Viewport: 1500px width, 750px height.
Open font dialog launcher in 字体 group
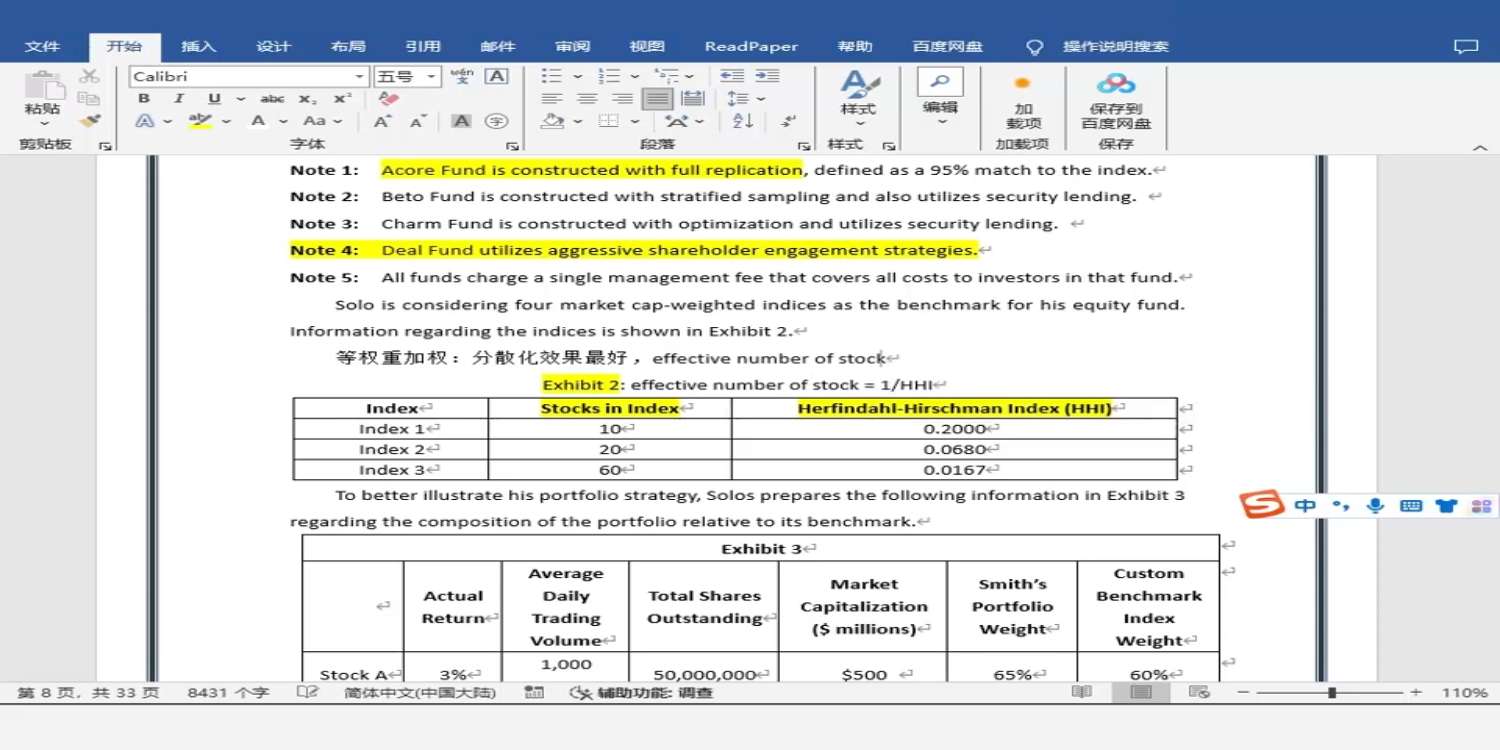click(512, 146)
